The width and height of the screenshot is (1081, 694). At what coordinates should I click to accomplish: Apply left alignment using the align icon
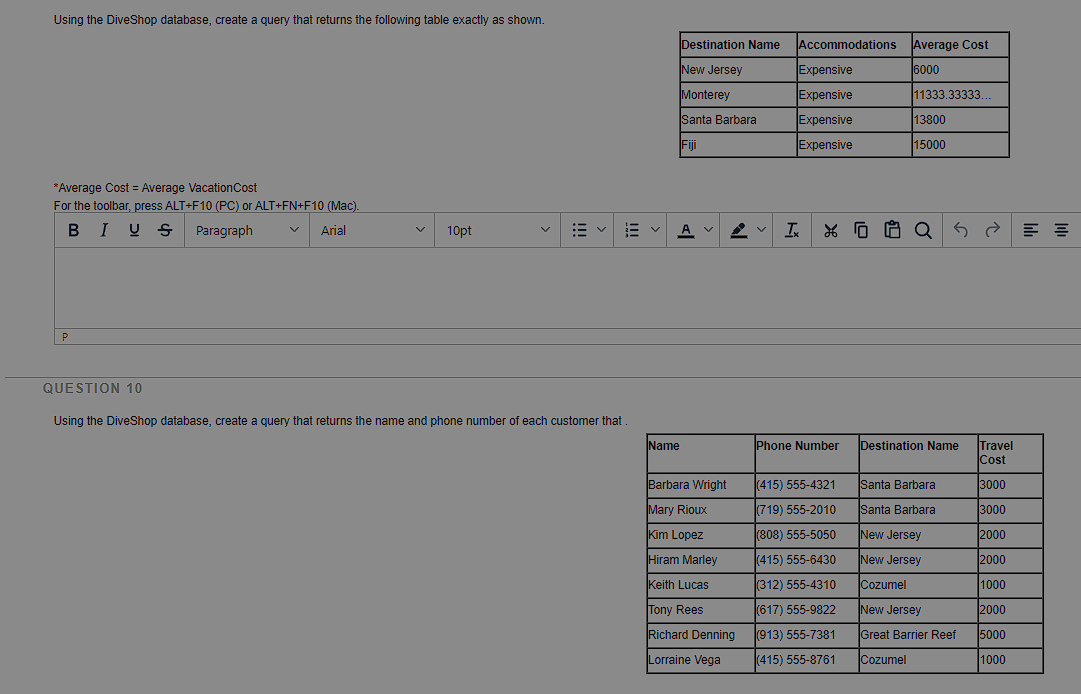point(1030,230)
